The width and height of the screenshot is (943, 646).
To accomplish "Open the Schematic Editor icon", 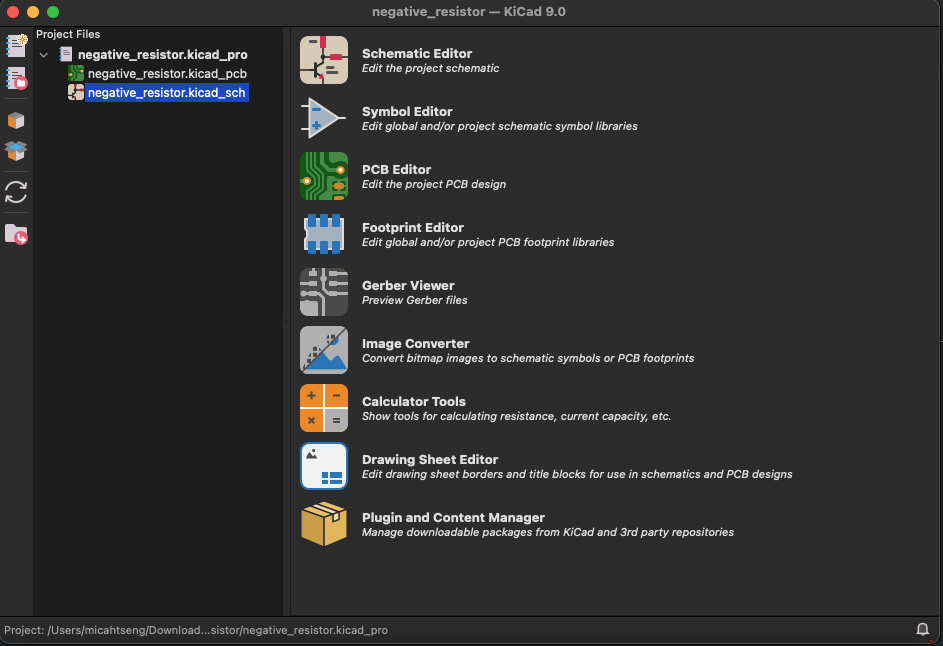I will point(324,60).
